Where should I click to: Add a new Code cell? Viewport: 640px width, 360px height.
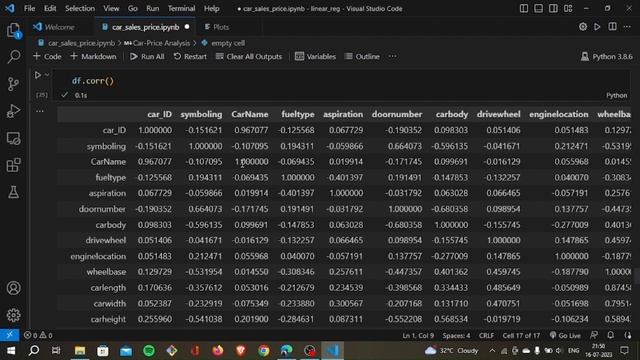[47, 56]
